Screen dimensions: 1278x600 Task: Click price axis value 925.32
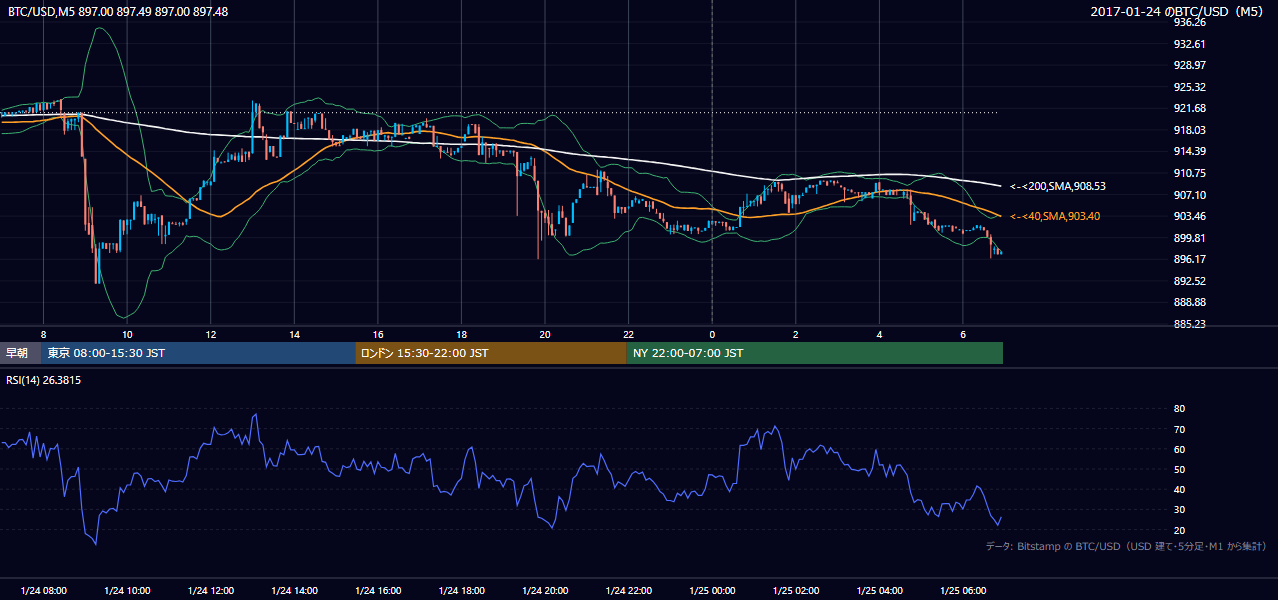click(x=1189, y=87)
